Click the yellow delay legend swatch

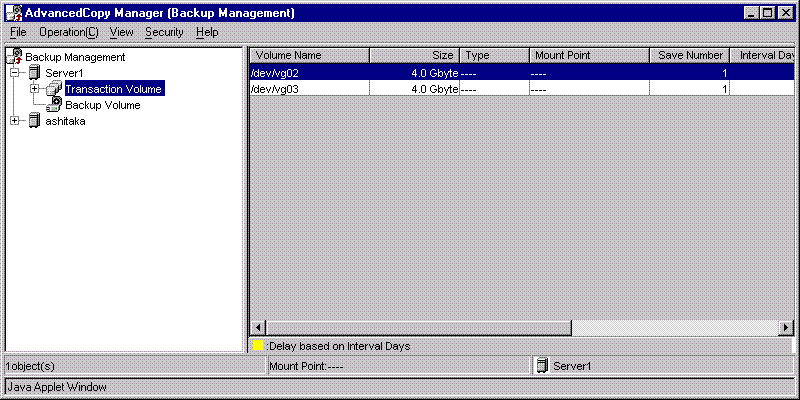point(258,345)
